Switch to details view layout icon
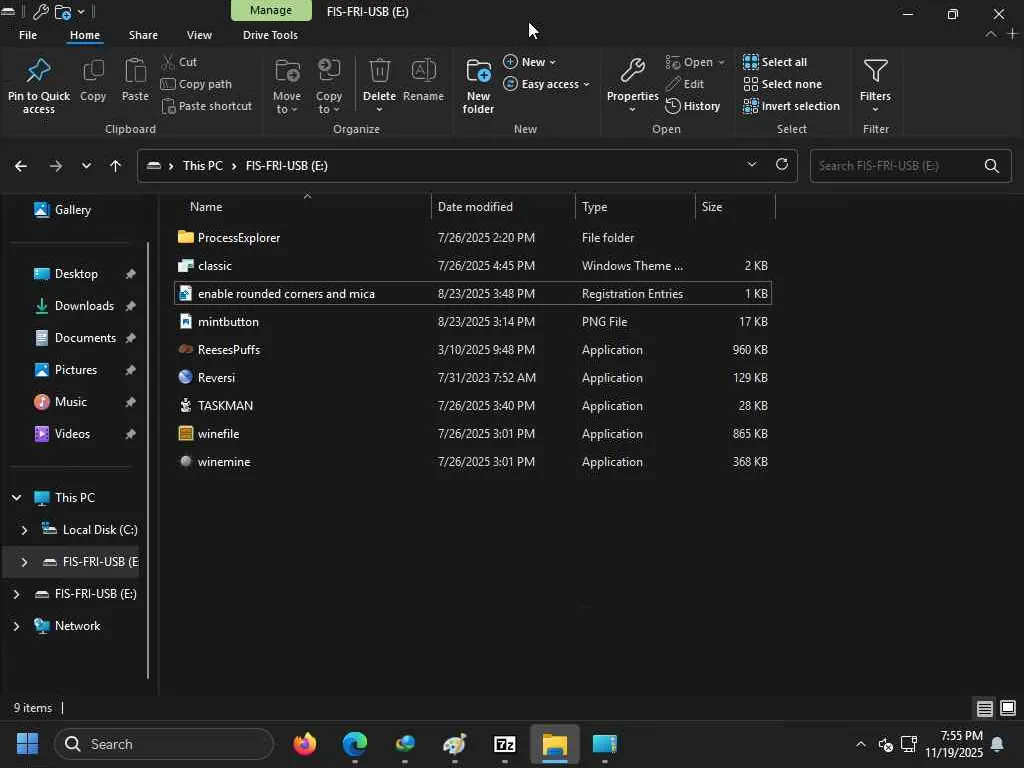Screen dimensions: 1024x768 tap(985, 708)
